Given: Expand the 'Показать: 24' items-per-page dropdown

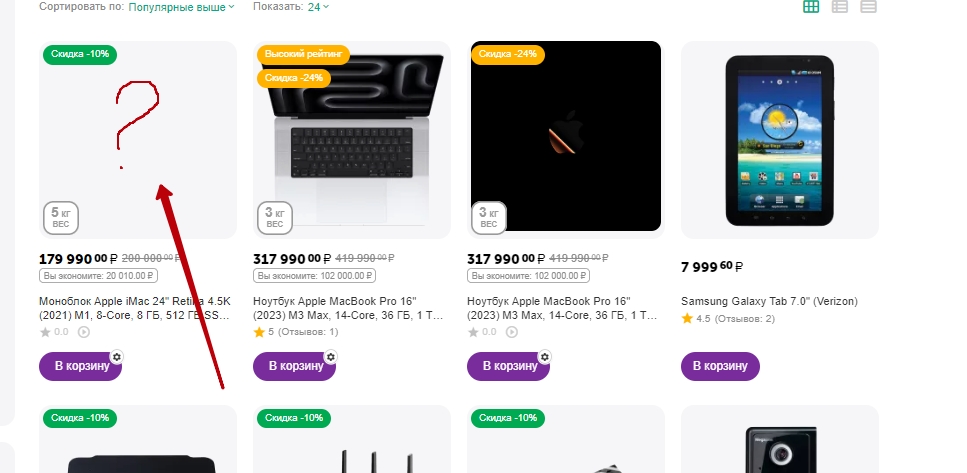Looking at the screenshot, I should [x=318, y=7].
